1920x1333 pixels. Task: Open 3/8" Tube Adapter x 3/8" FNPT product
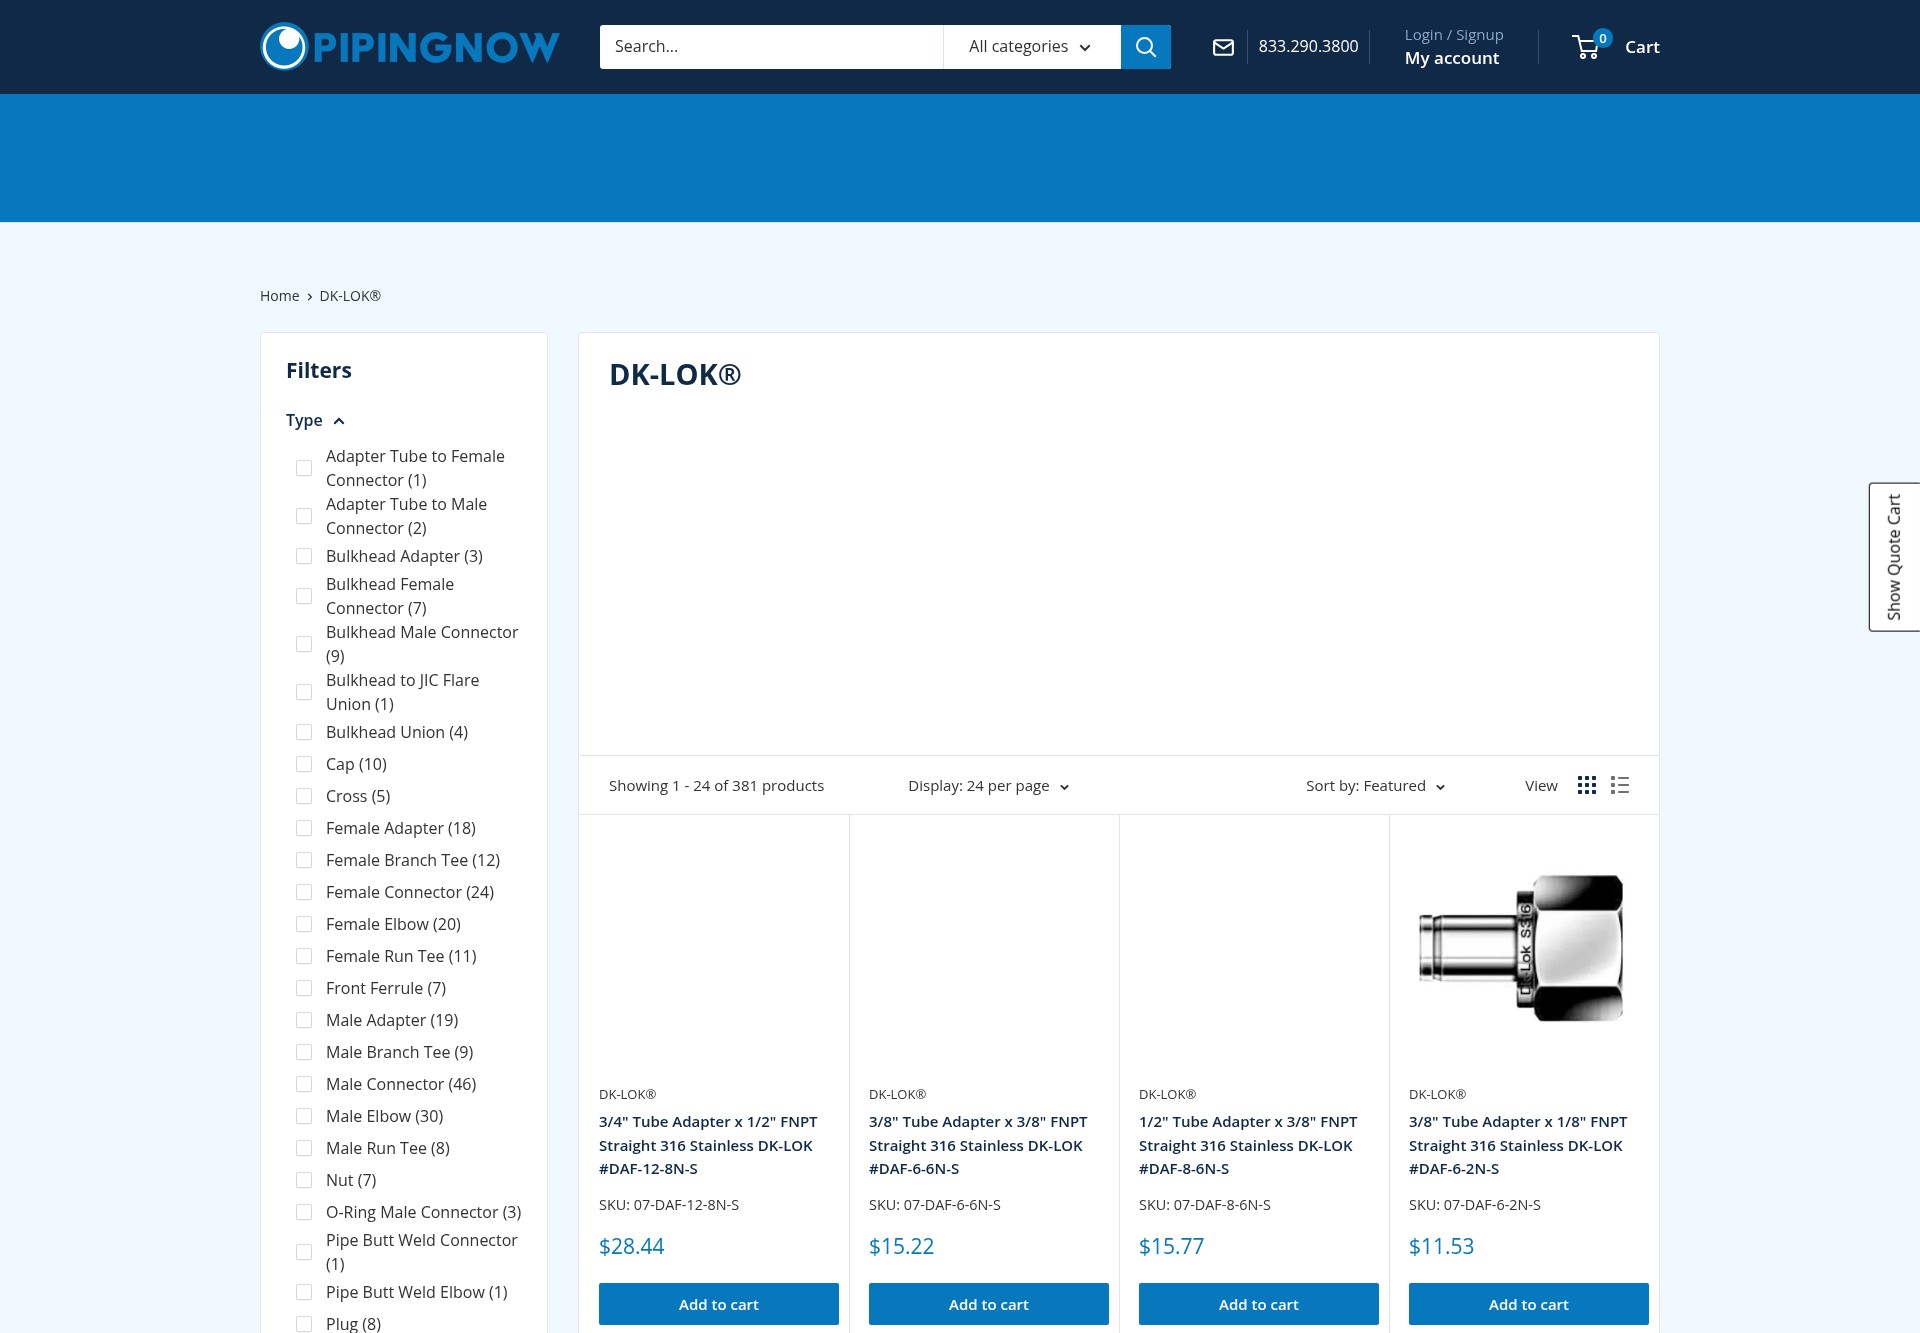978,1146
